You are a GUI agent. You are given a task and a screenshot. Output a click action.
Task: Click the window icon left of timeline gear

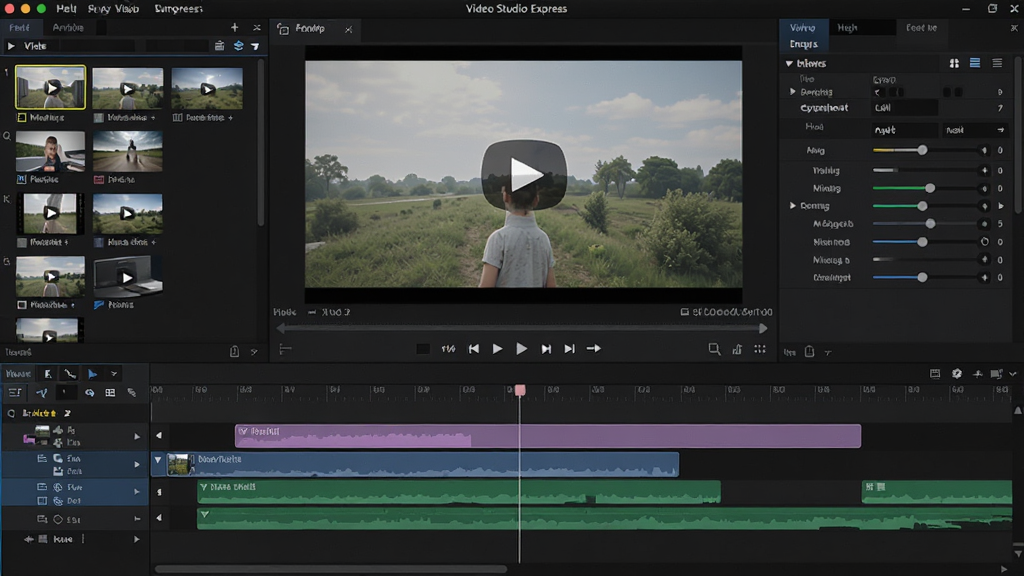(935, 374)
